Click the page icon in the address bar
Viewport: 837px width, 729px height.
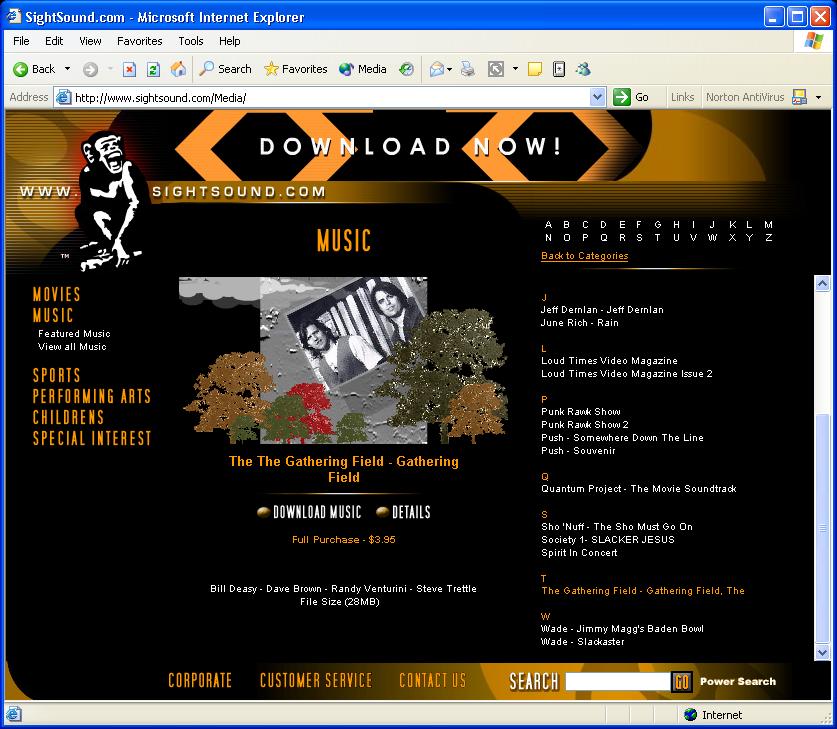64,97
